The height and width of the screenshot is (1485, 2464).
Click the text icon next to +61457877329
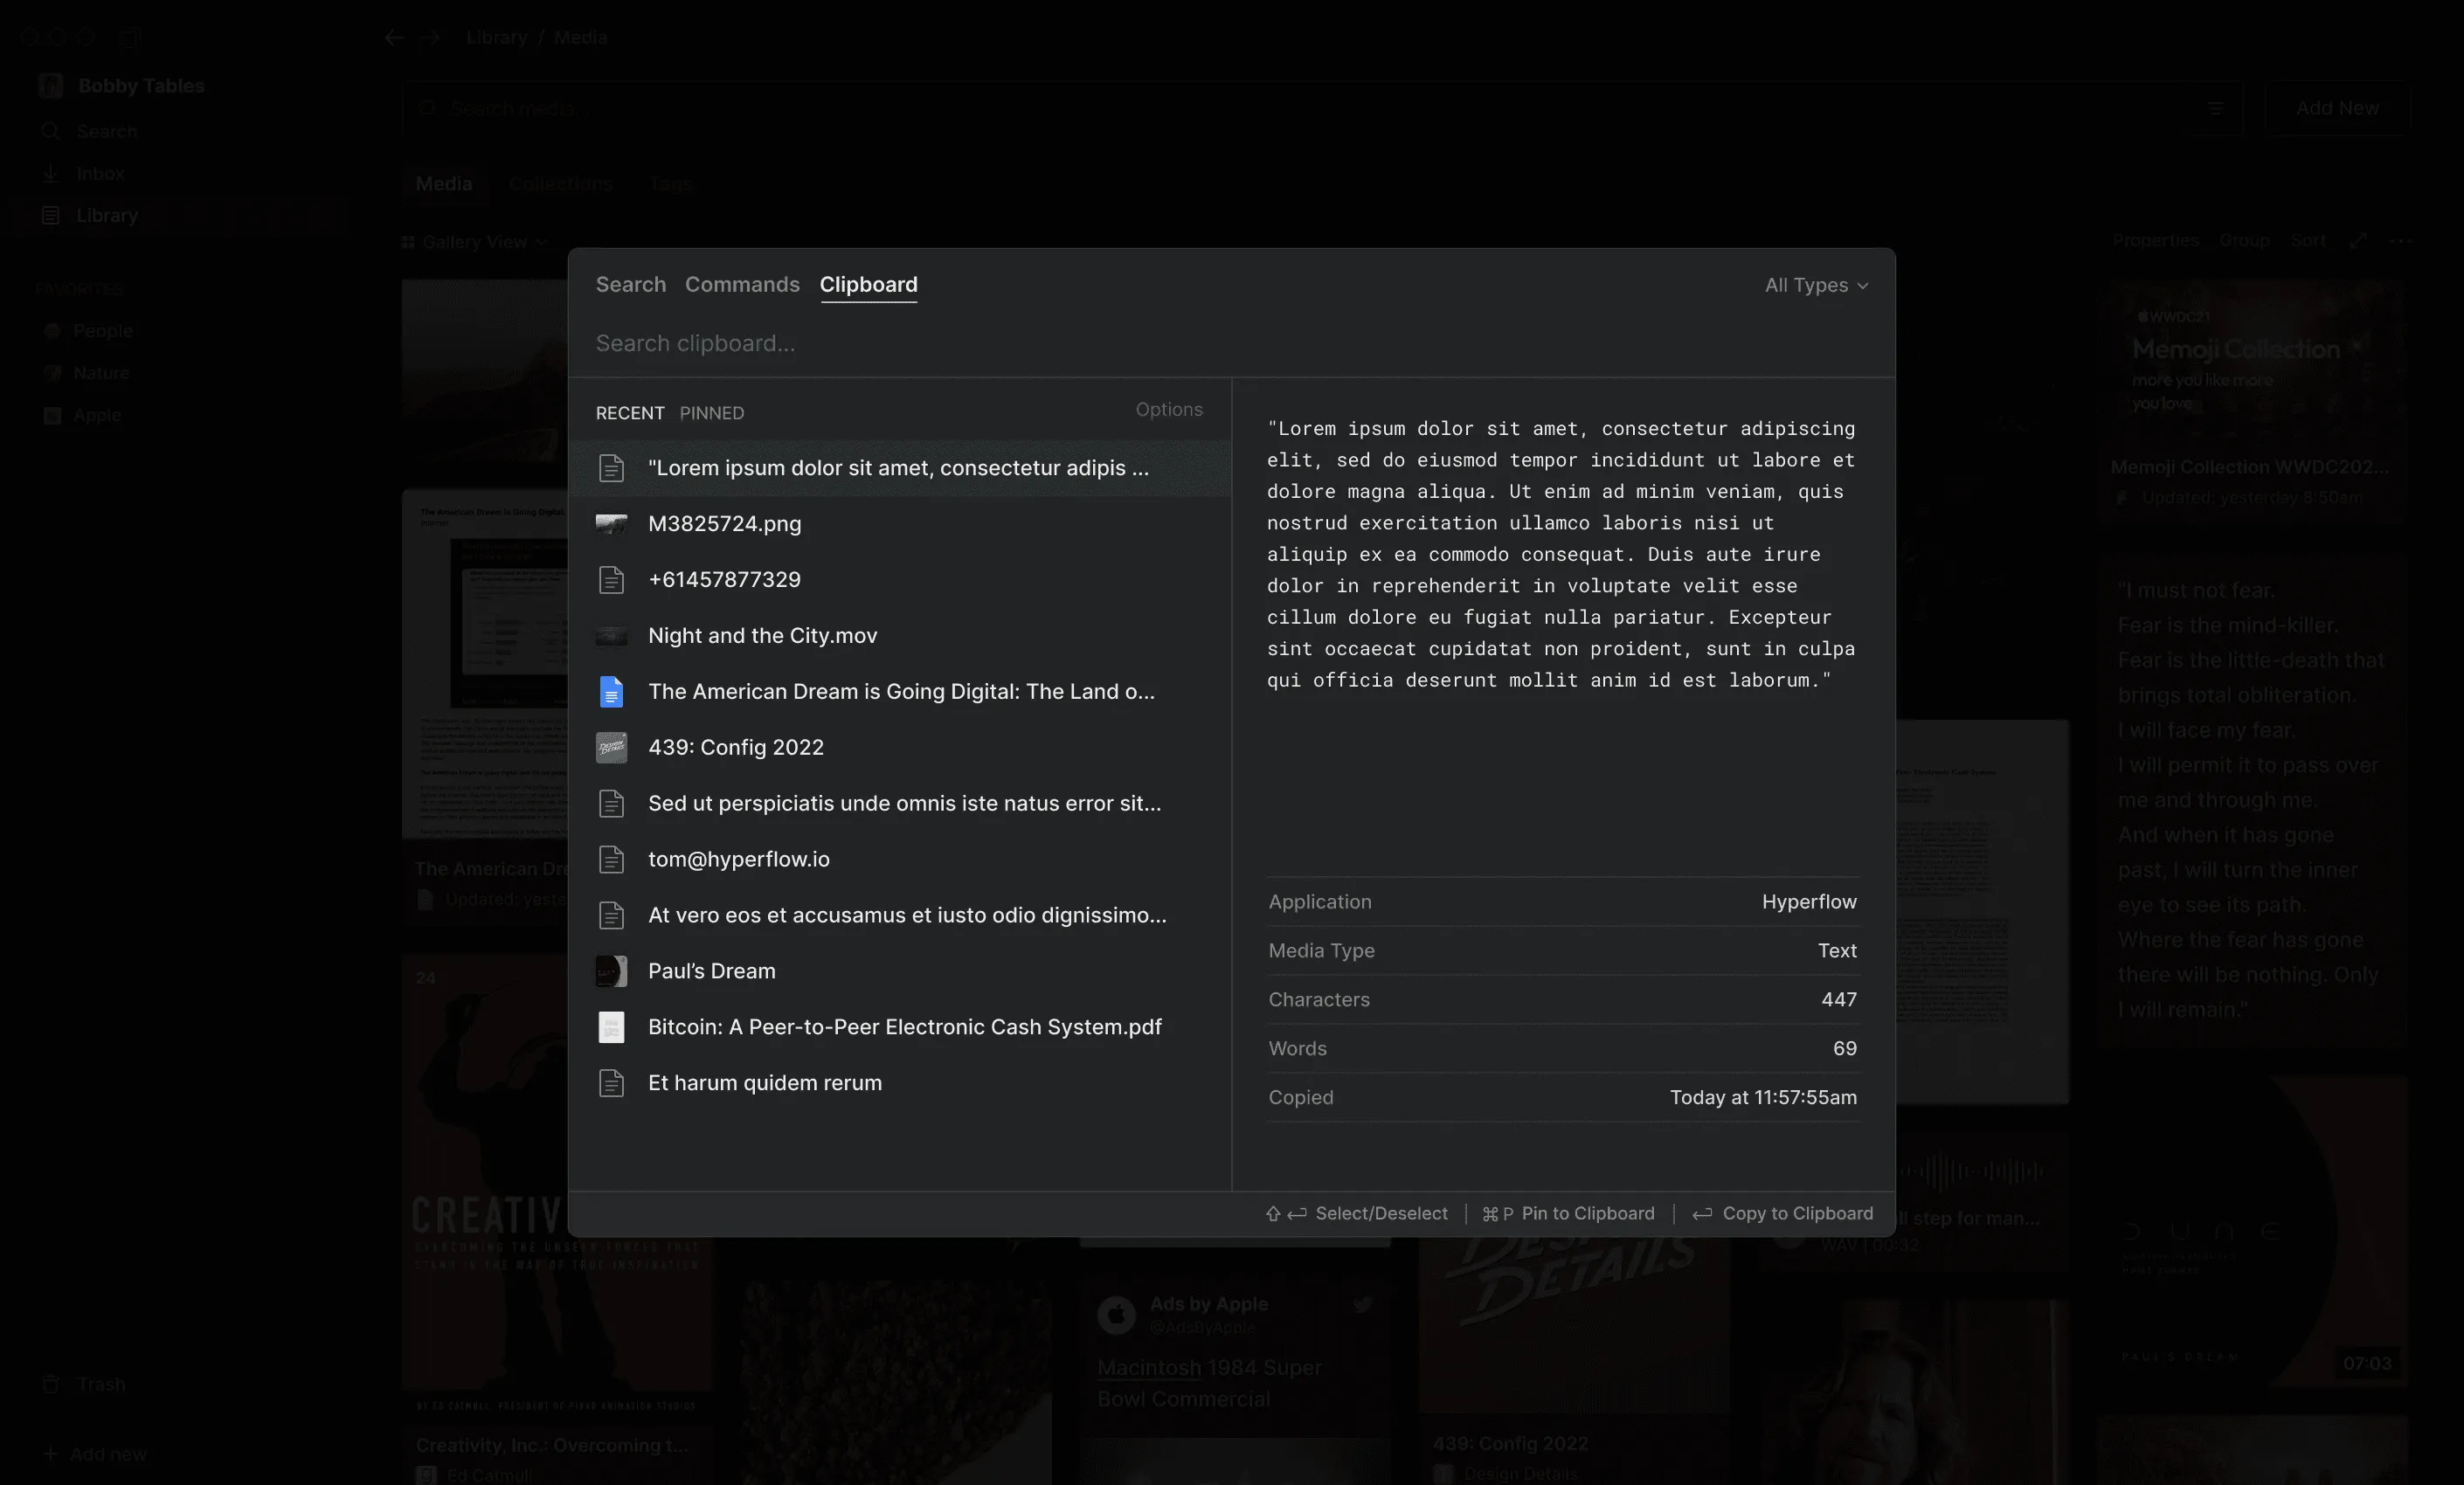611,580
